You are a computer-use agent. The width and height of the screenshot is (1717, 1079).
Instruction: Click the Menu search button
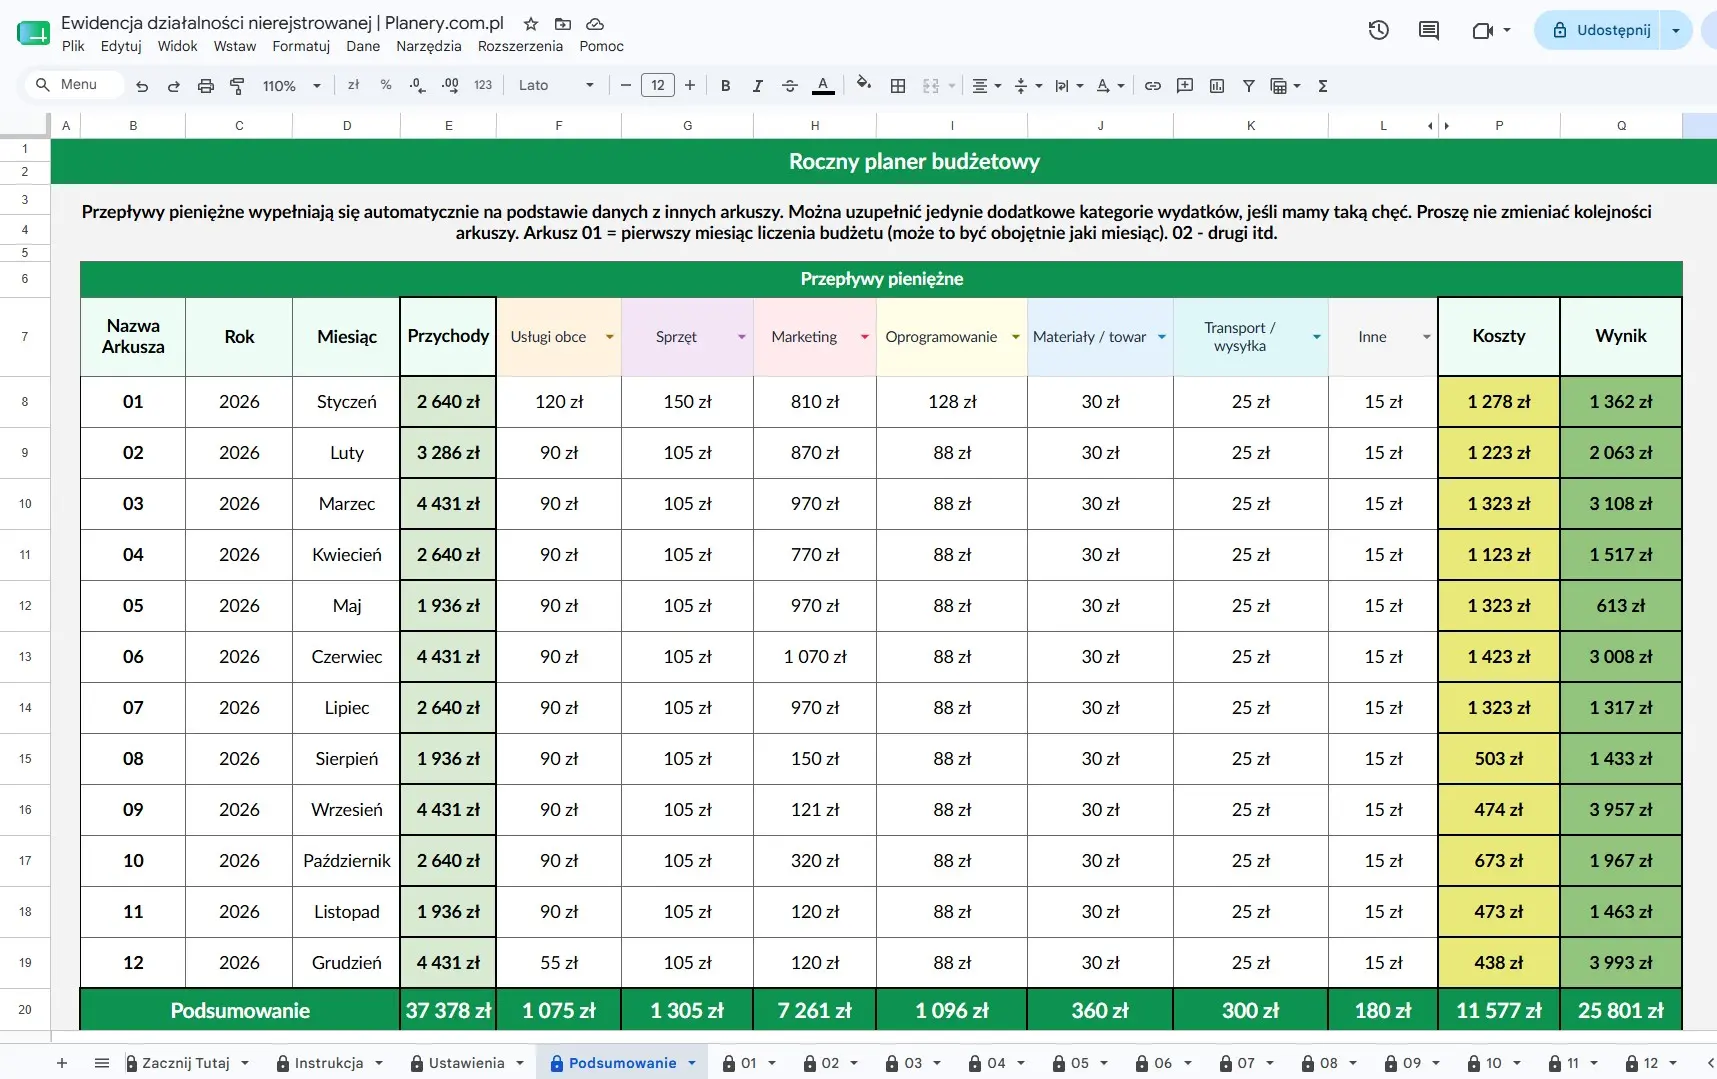(x=73, y=85)
